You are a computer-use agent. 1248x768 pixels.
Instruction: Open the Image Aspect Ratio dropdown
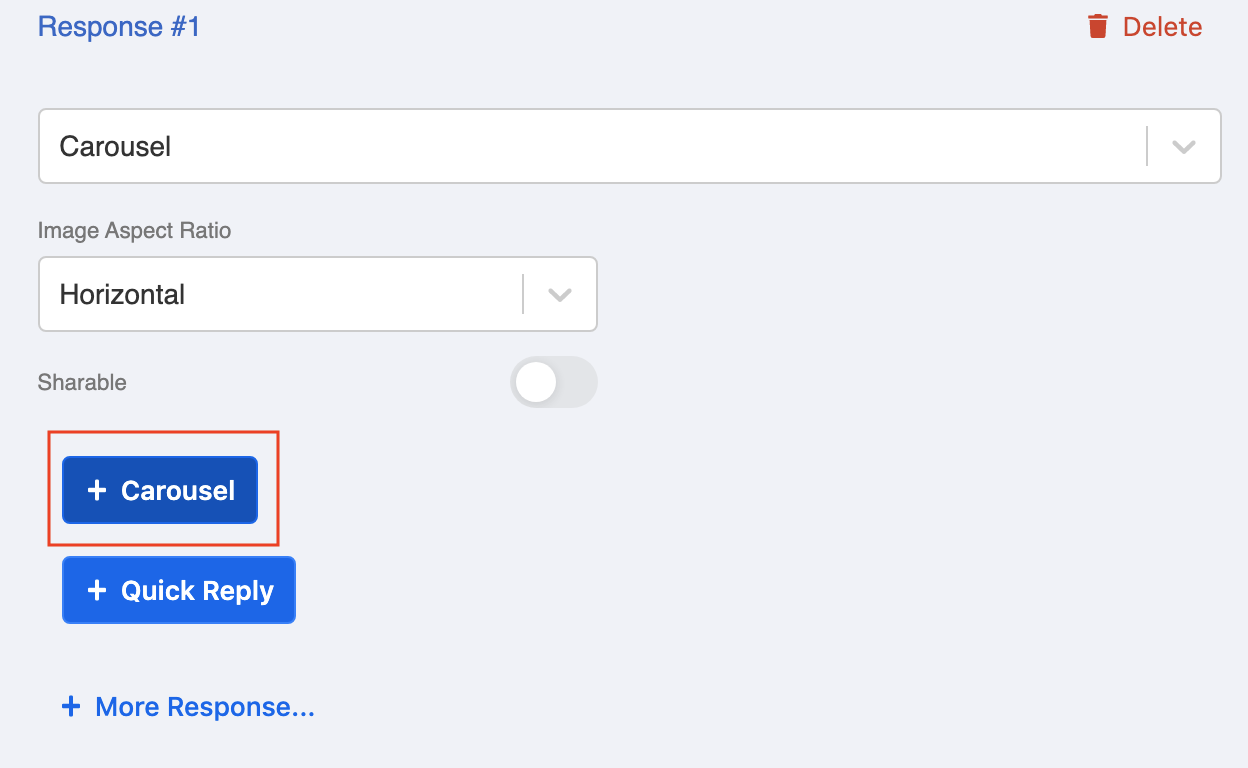[x=300, y=295]
